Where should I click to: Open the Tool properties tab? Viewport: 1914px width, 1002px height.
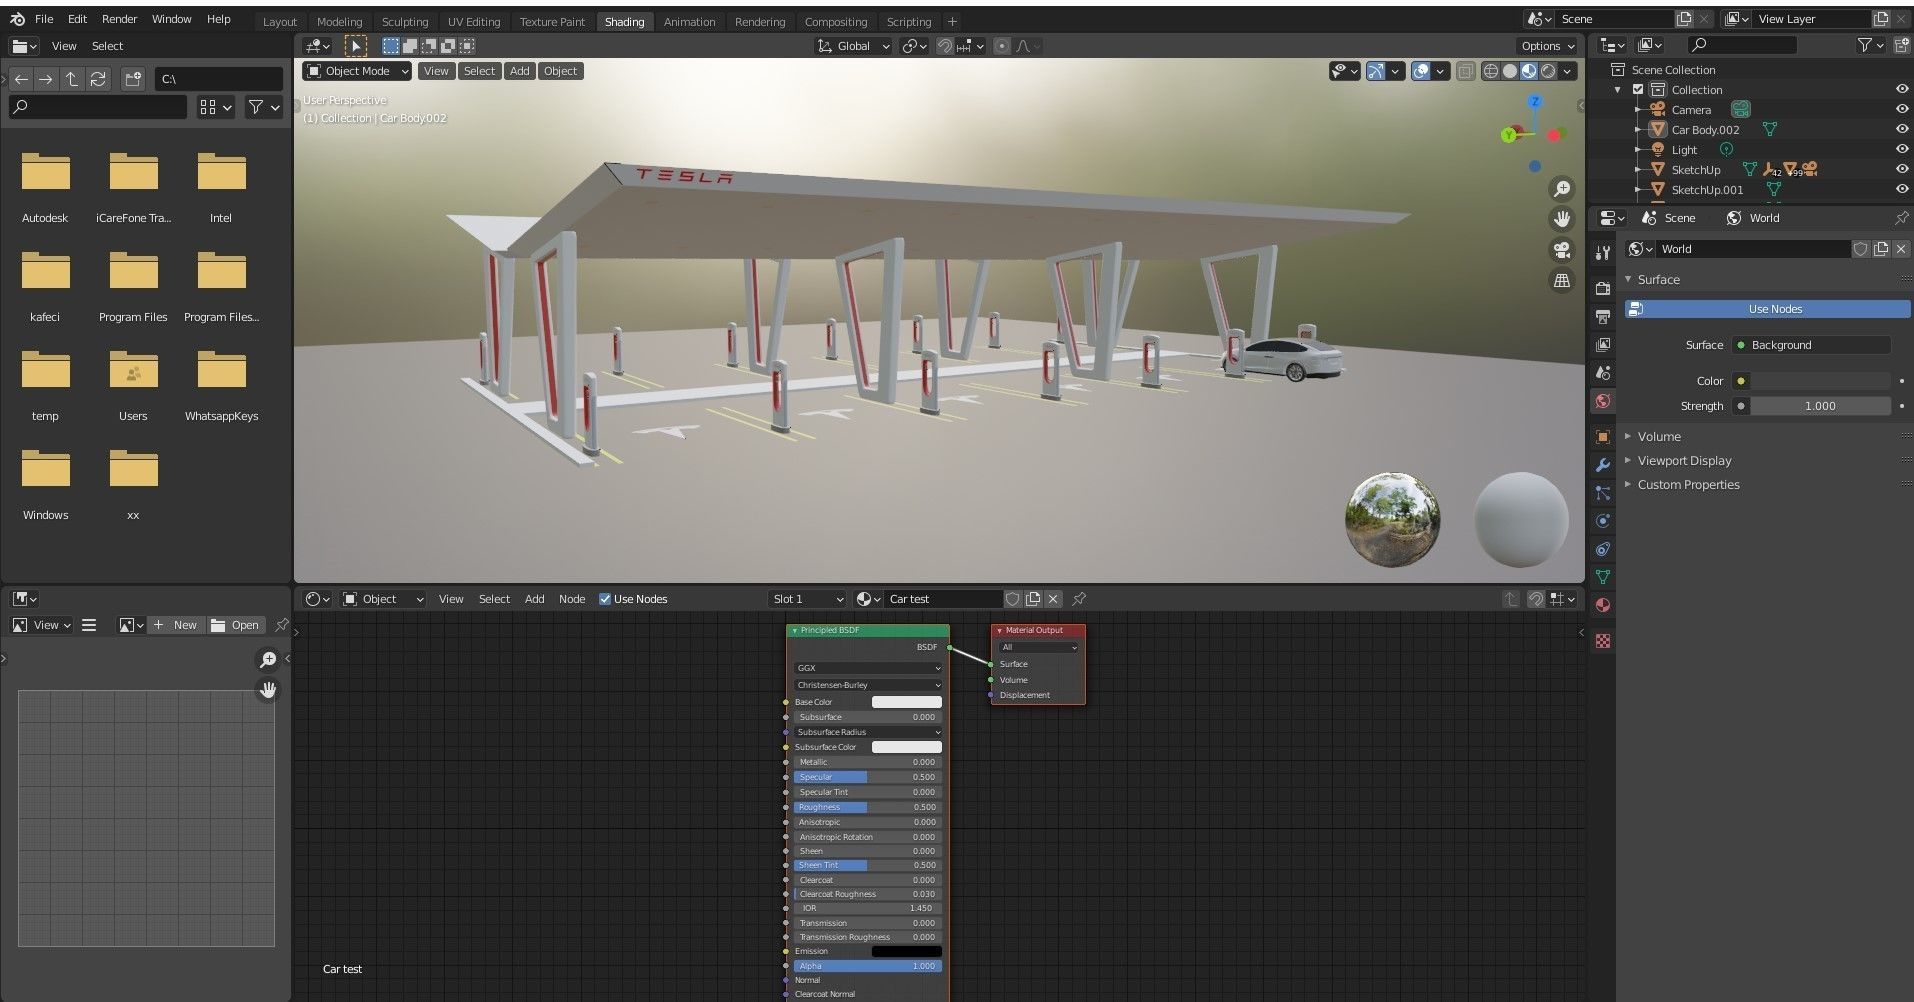[x=1603, y=253]
